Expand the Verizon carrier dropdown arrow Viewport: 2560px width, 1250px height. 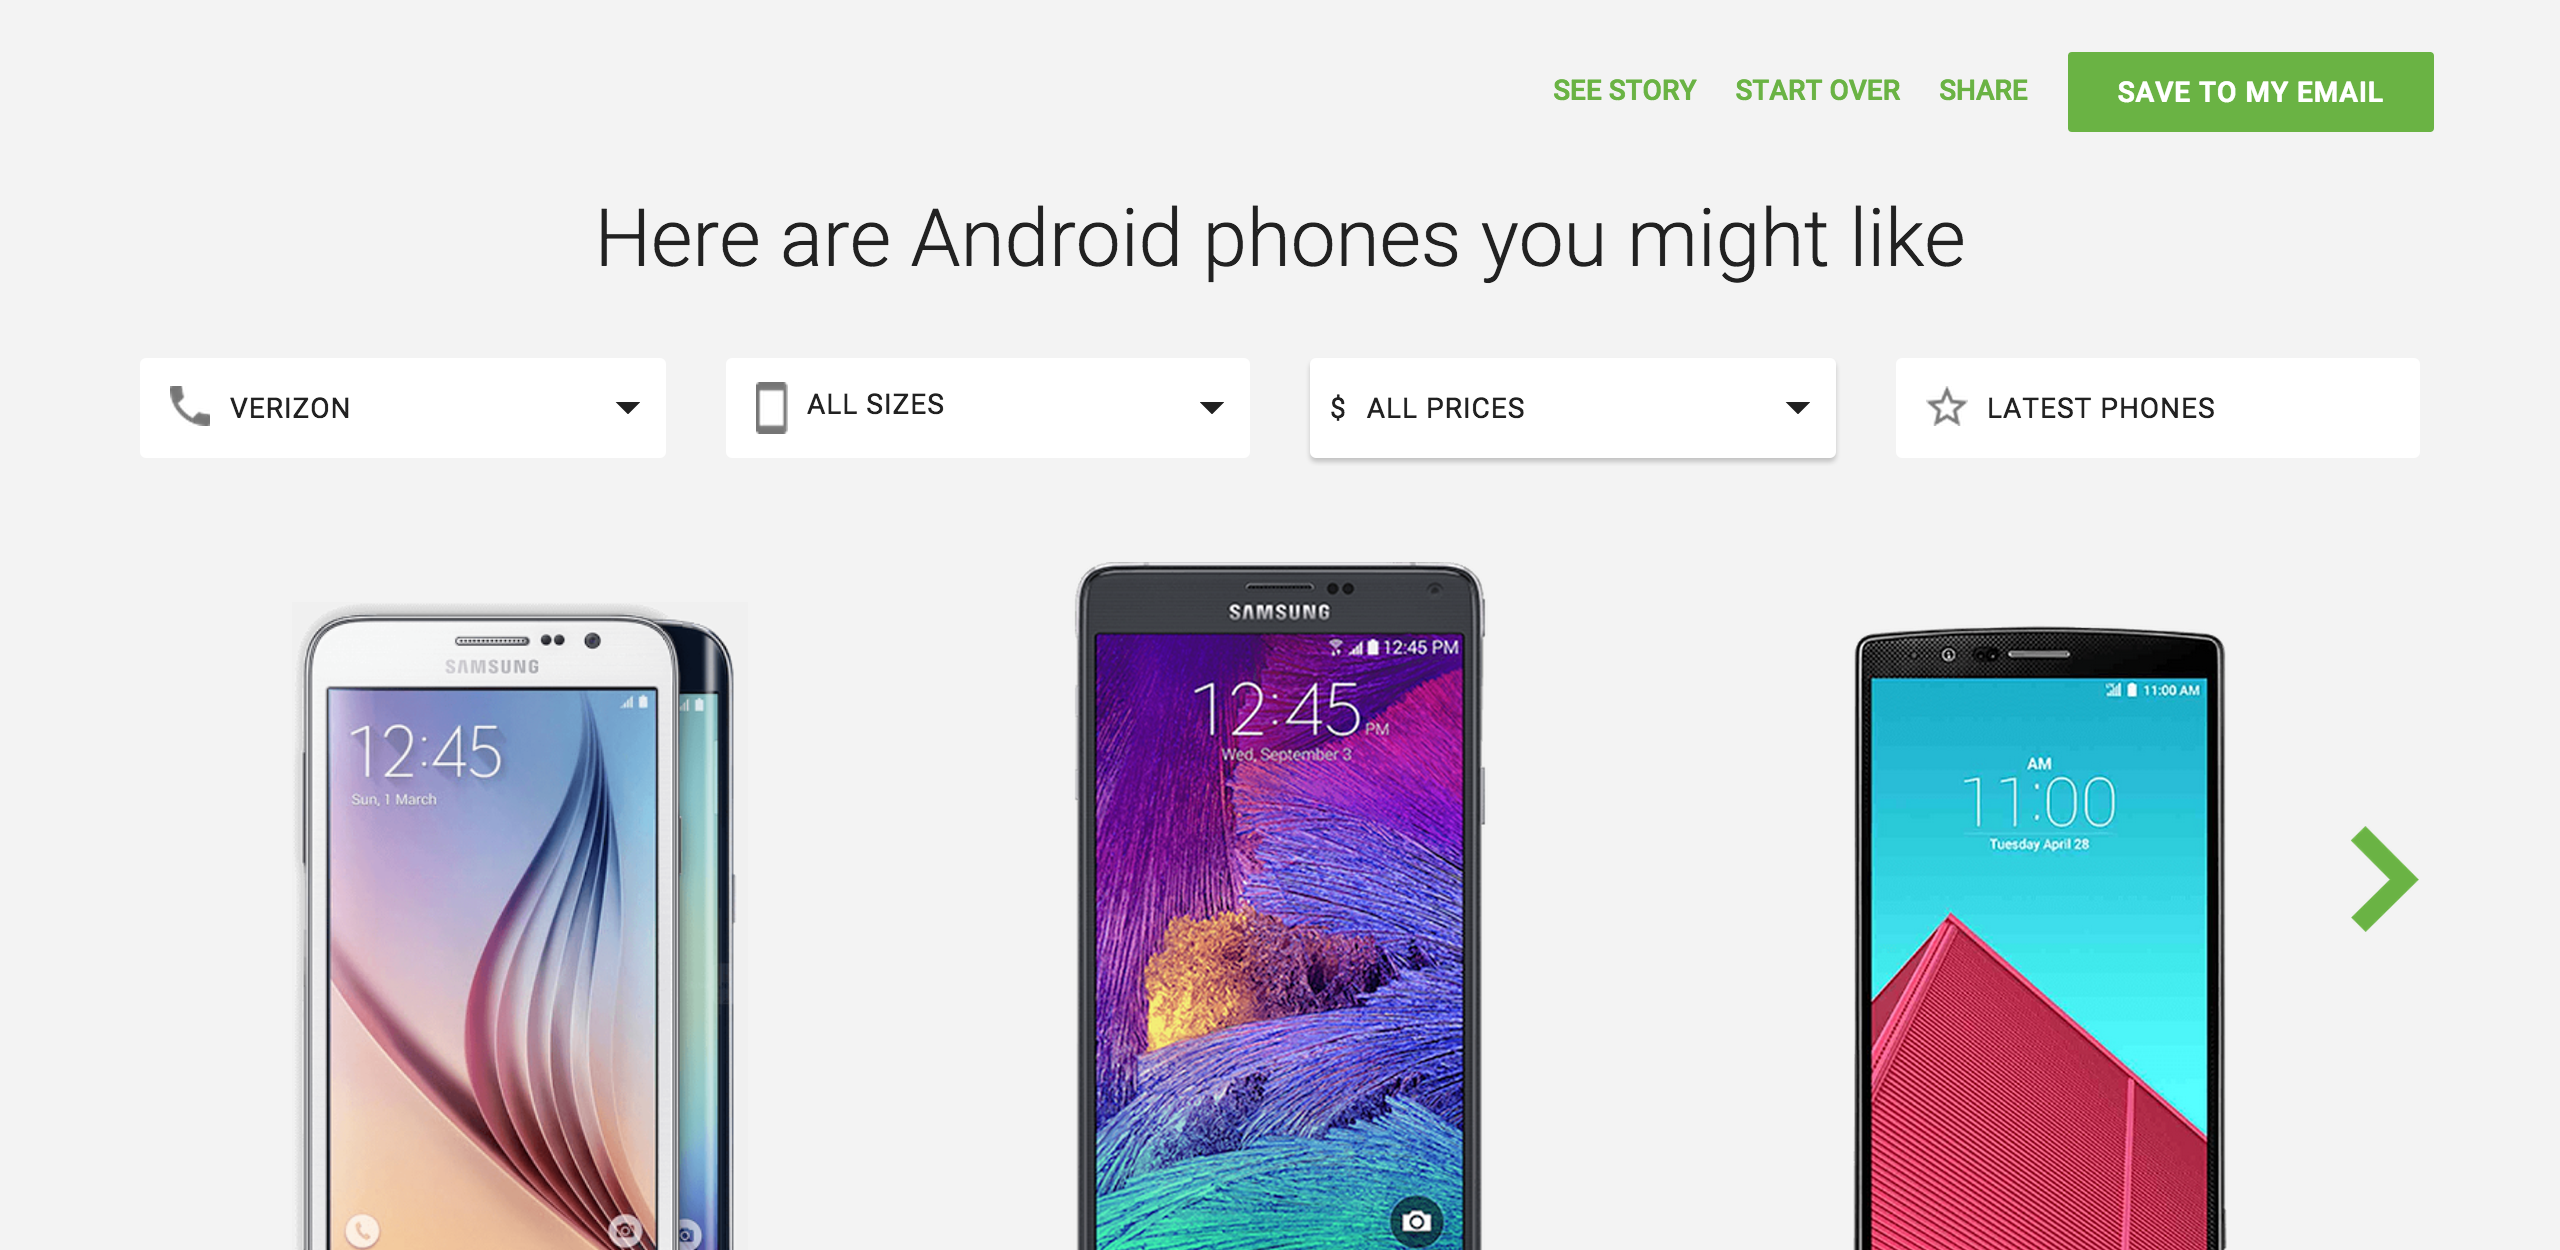tap(628, 408)
